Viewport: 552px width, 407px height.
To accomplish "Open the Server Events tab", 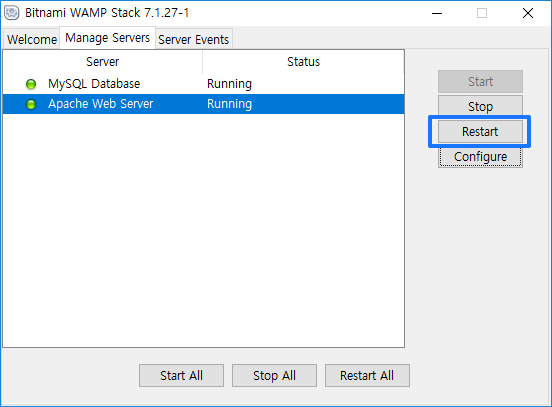I will click(x=194, y=39).
